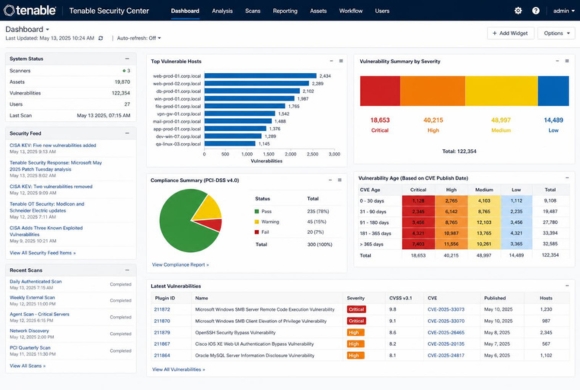Open plugin ID 211864 link
The image size is (580, 390).
click(162, 356)
